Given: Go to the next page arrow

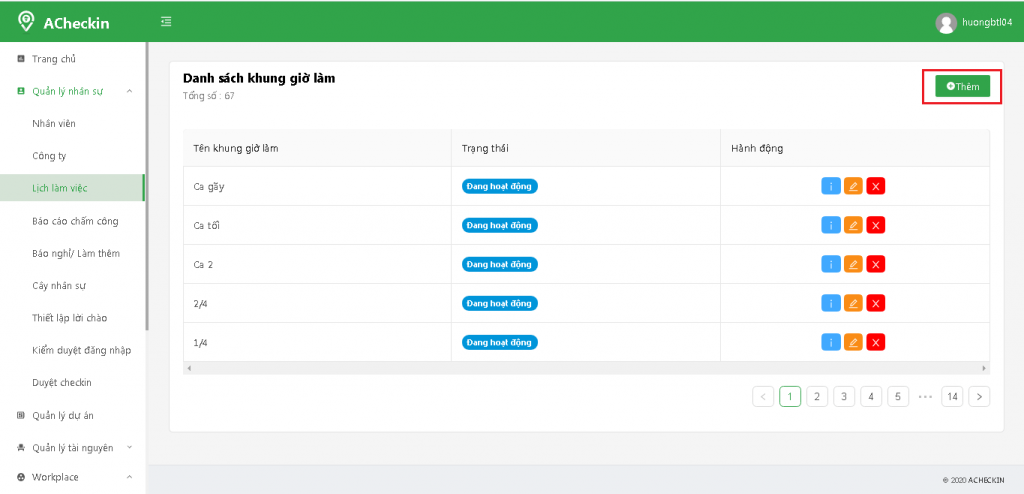Looking at the screenshot, I should [x=979, y=396].
